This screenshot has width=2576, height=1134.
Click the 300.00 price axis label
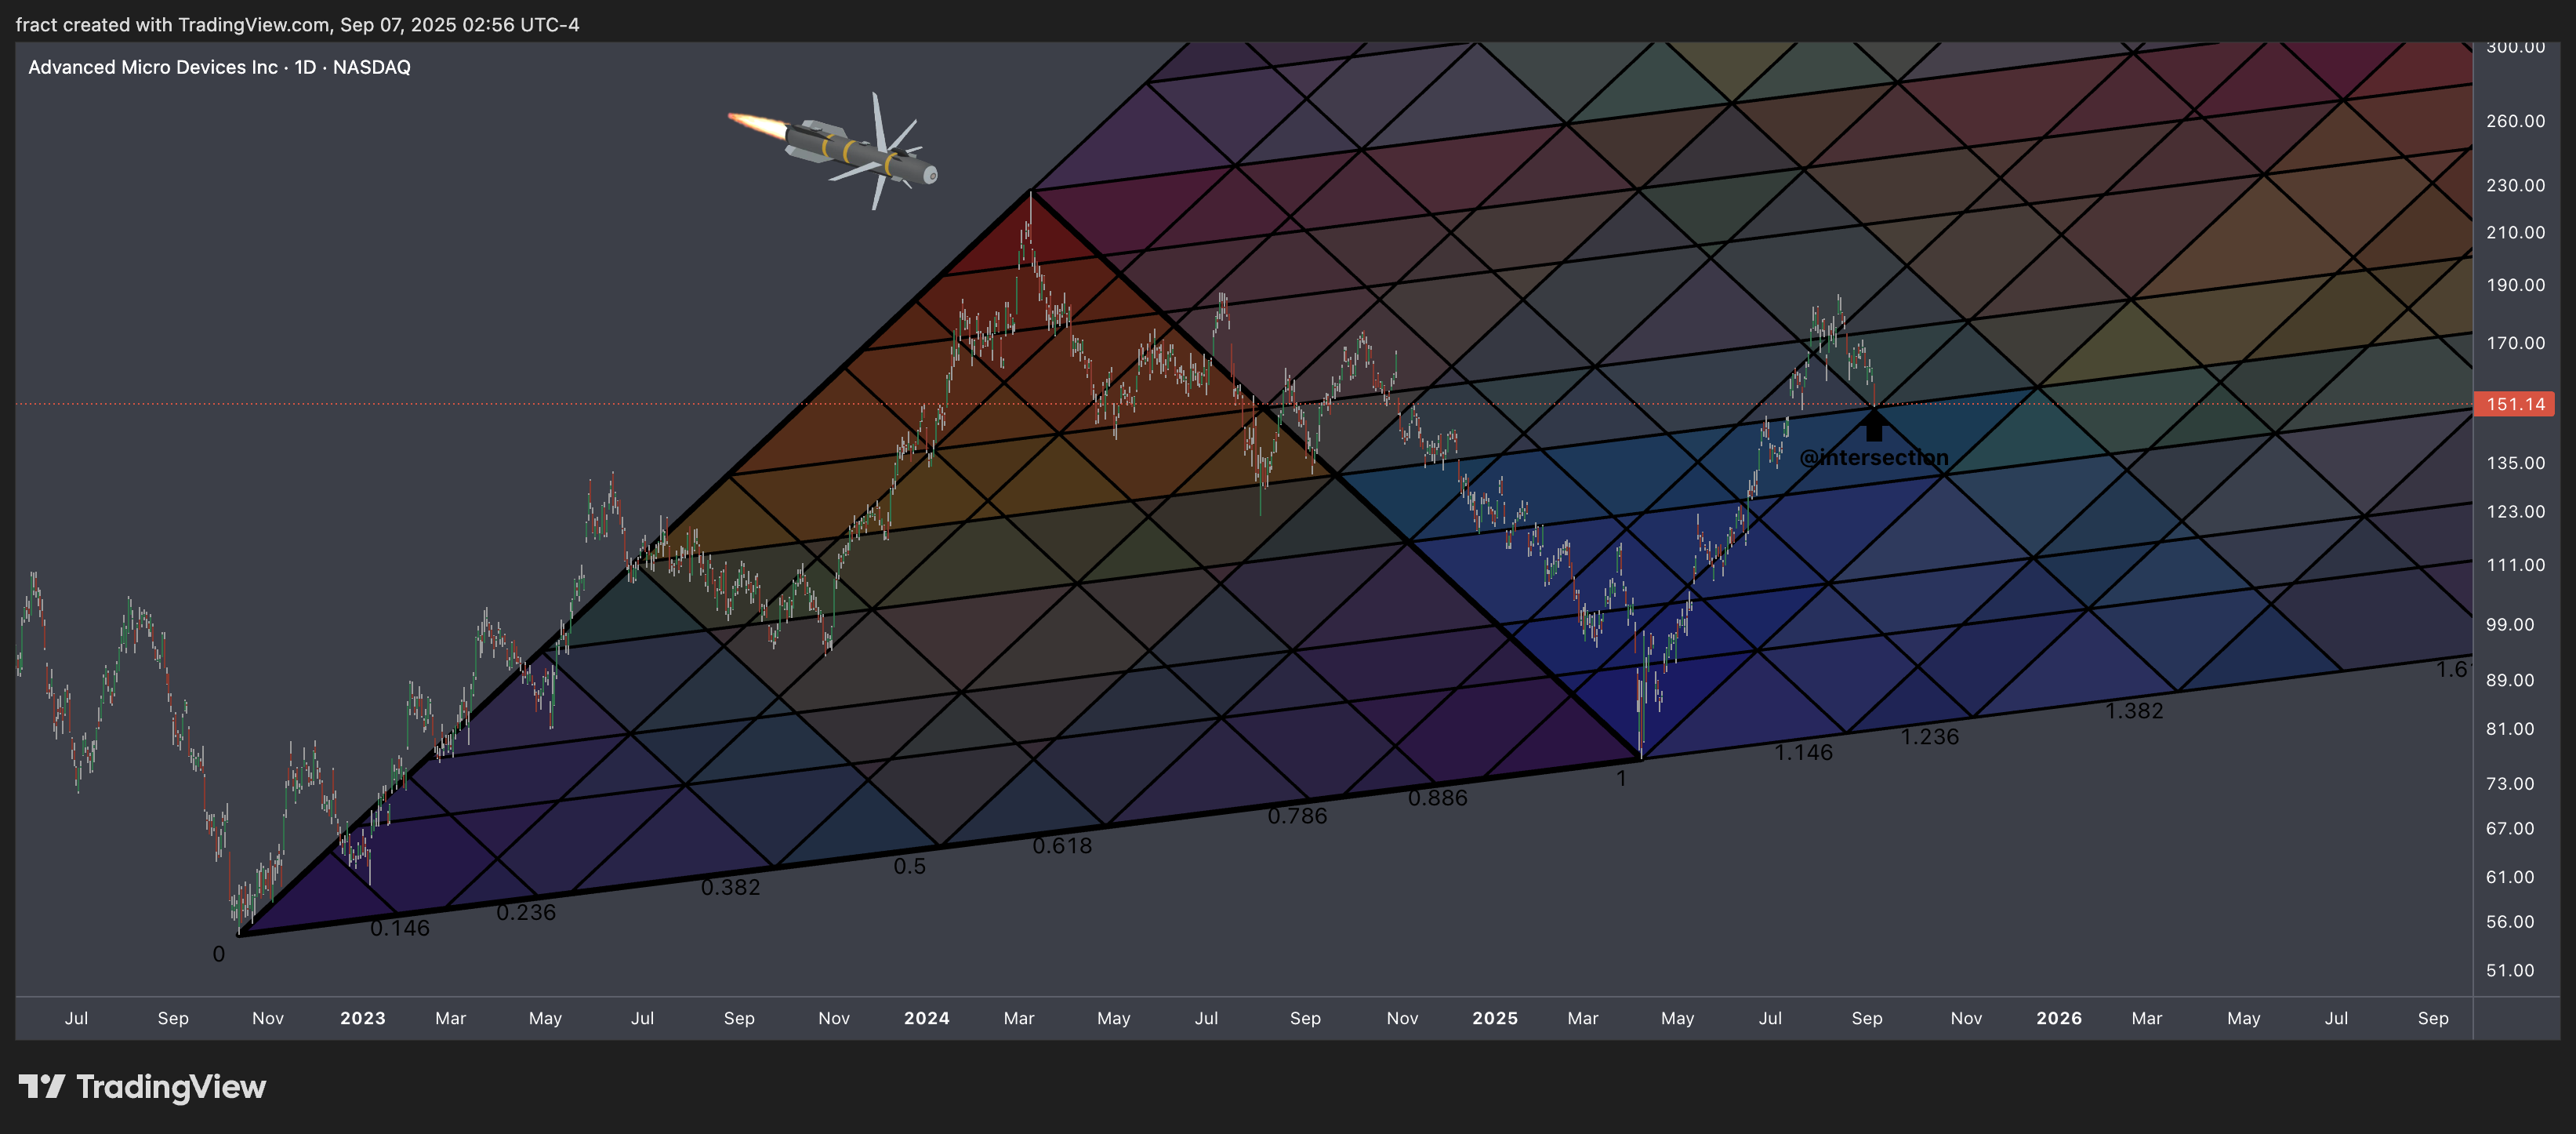click(x=2516, y=47)
